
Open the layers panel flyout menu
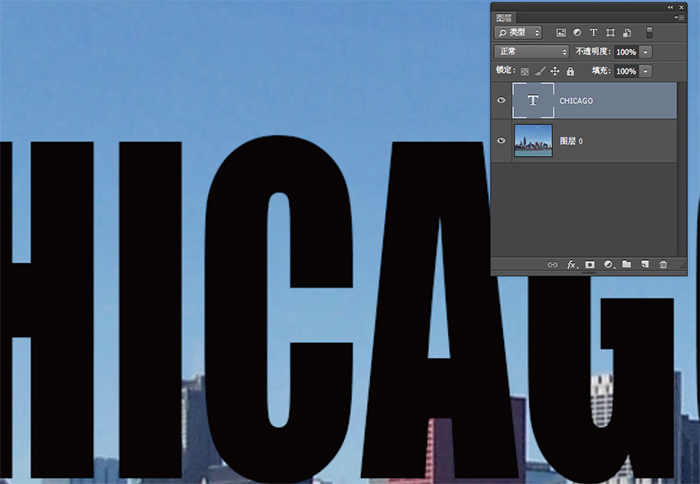pyautogui.click(x=679, y=17)
